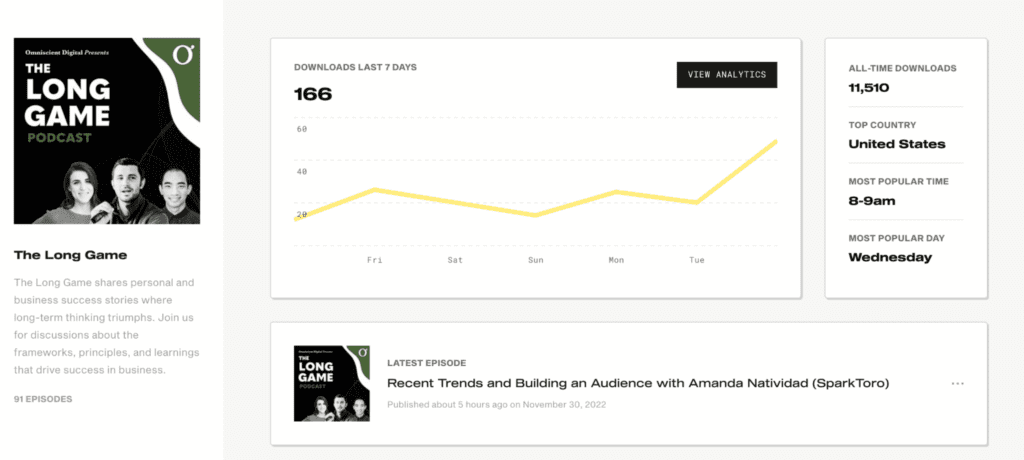Click the Mon label on chart axis

click(616, 260)
